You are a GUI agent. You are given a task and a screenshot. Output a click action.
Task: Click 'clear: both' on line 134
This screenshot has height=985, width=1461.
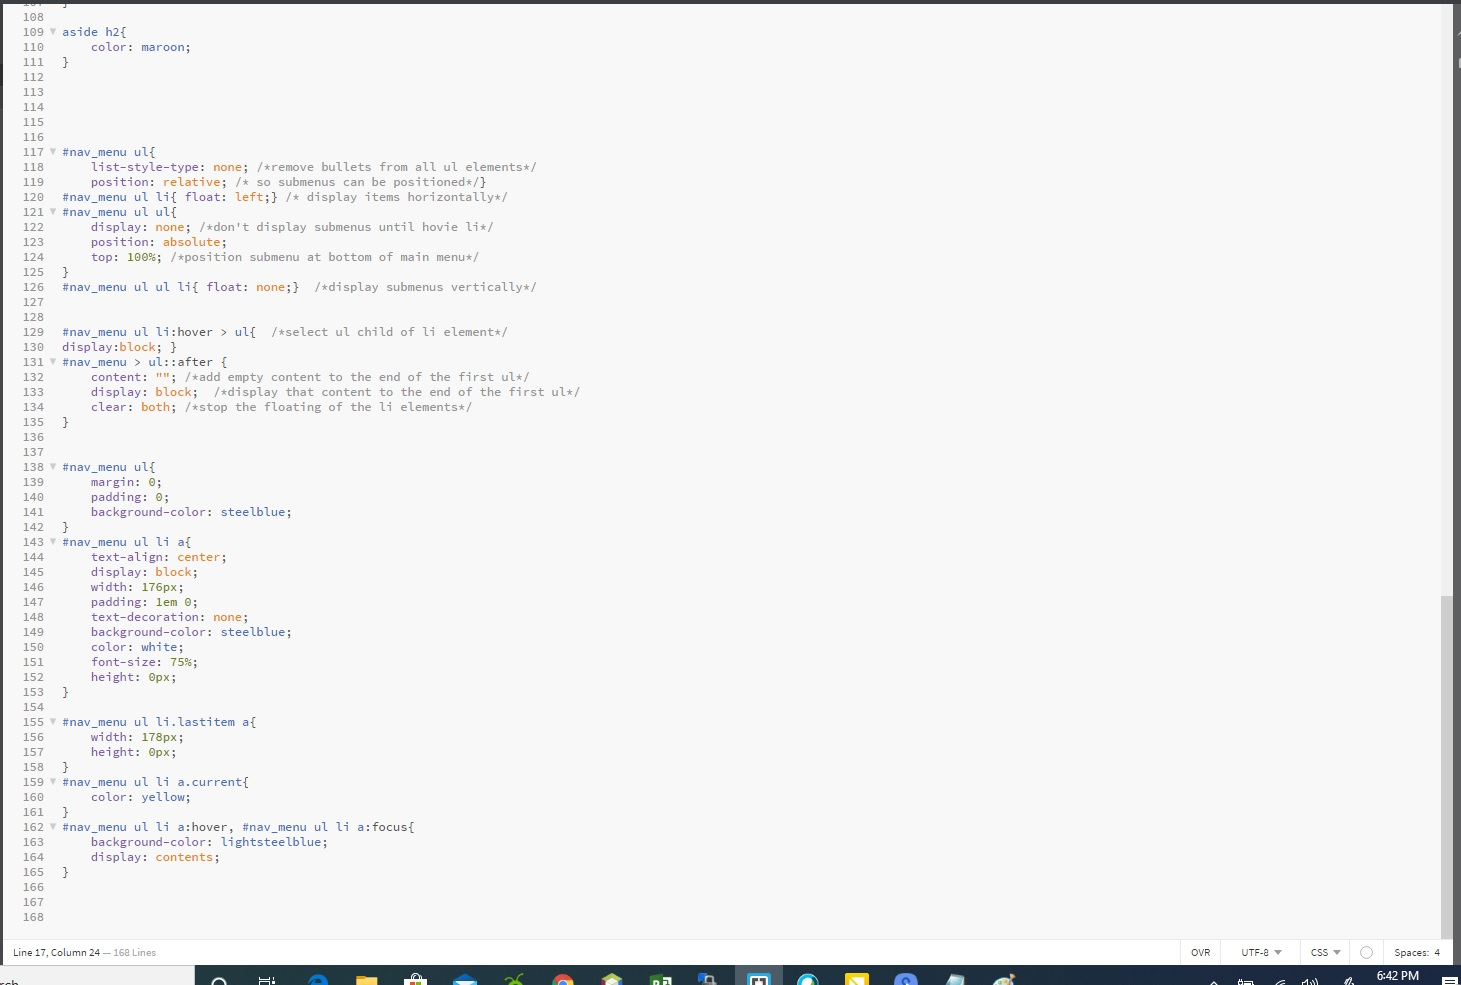130,407
